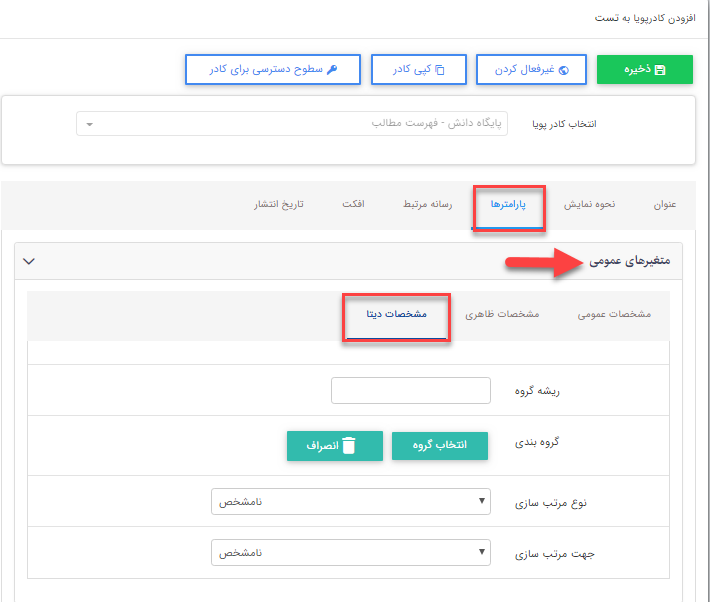Open the تاریخ انتشار tab
Screen dimensions: 710x602
click(278, 204)
